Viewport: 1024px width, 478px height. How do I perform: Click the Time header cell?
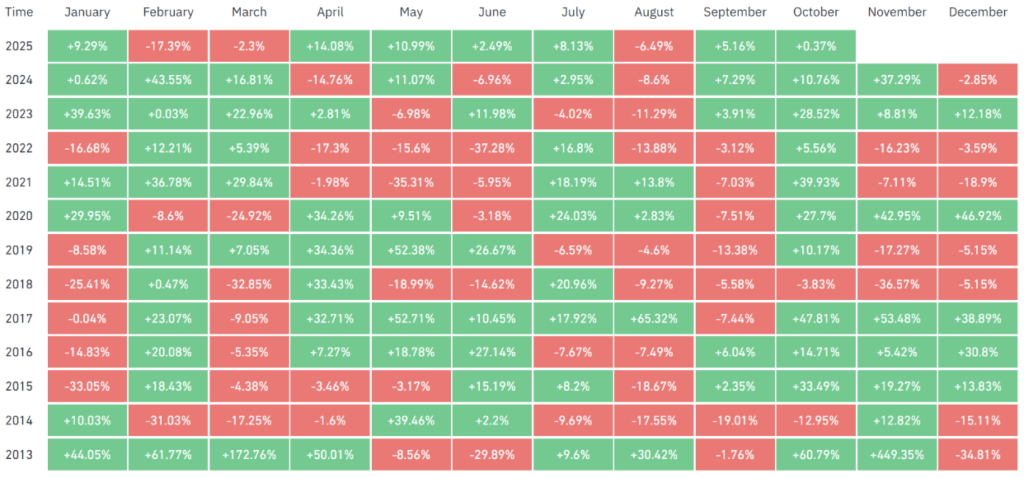(x=19, y=13)
